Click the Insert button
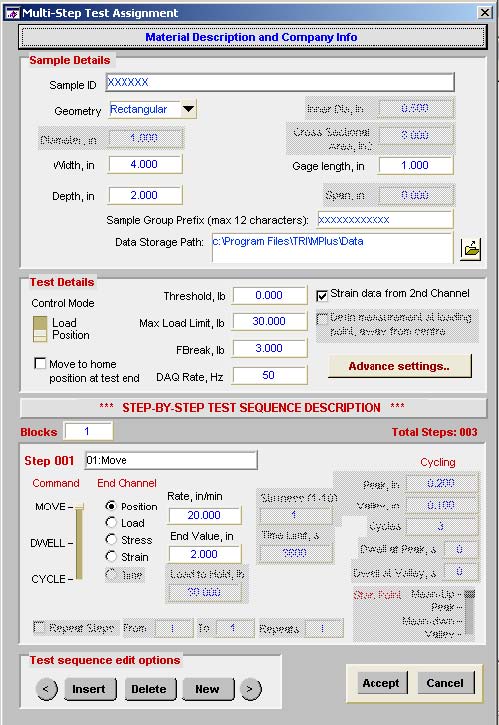This screenshot has height=725, width=499. pyautogui.click(x=89, y=689)
